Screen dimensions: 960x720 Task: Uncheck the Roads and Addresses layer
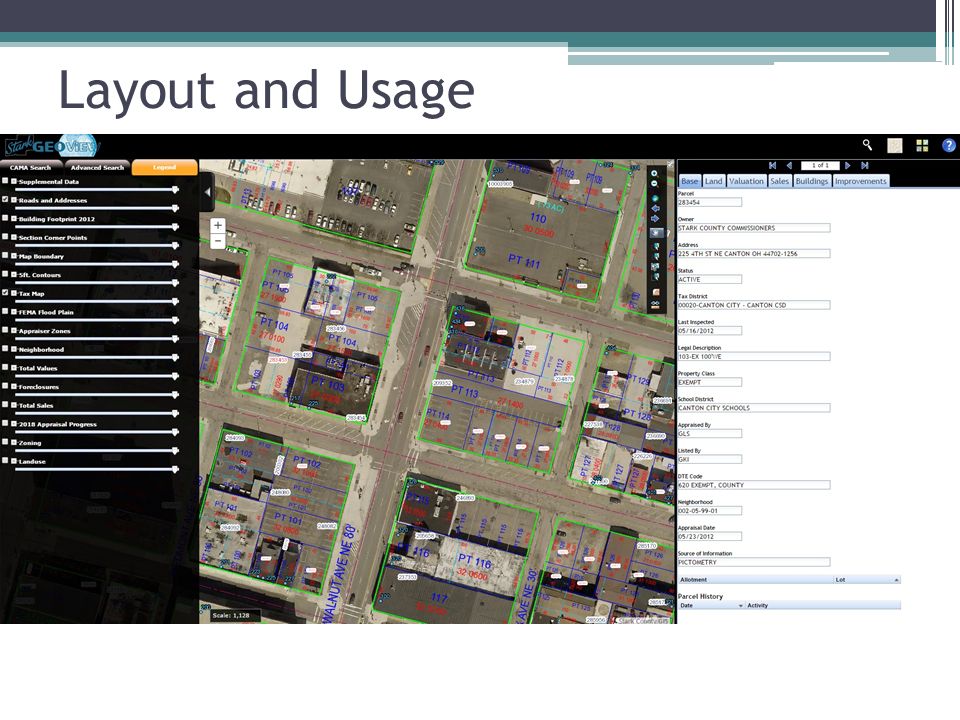6,200
